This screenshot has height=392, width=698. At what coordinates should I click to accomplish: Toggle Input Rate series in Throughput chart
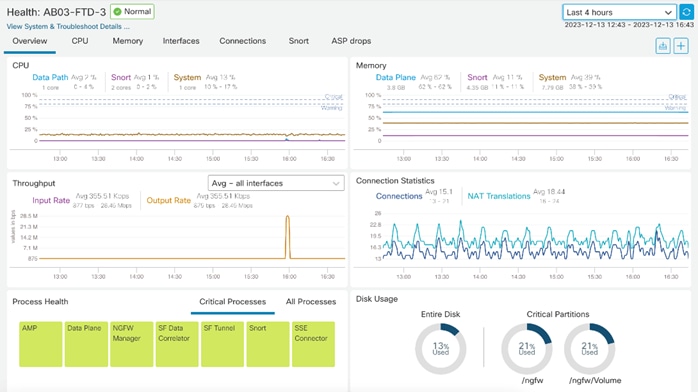coord(51,200)
